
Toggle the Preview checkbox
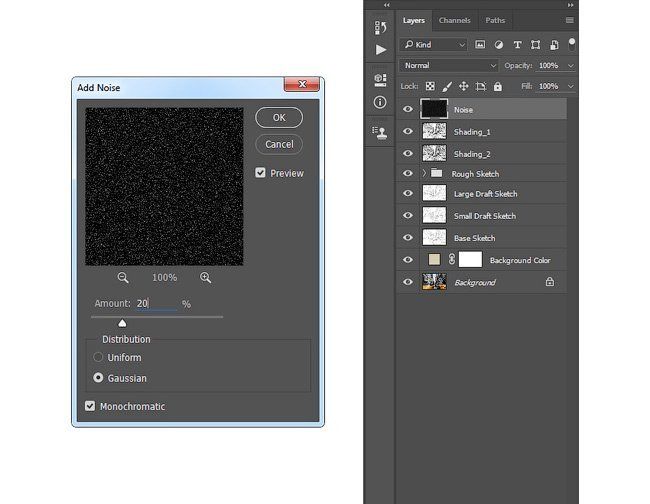pos(260,172)
